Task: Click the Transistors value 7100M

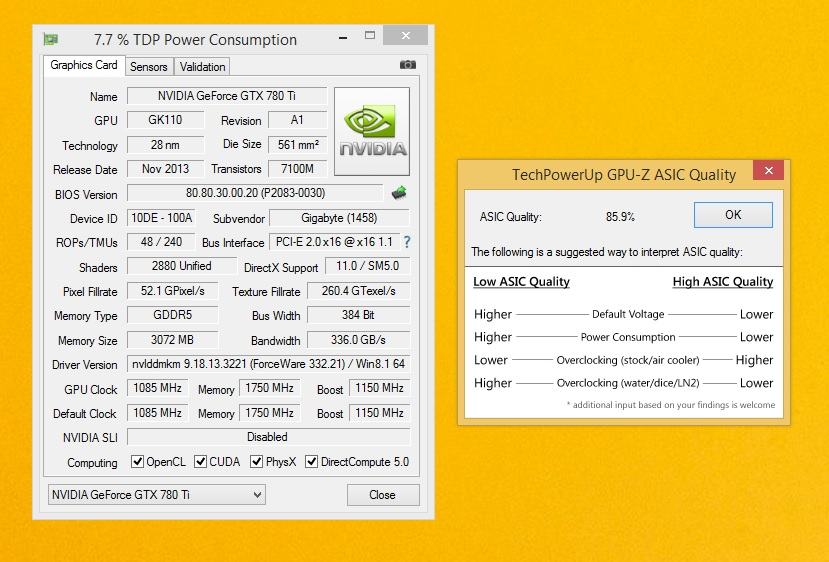Action: pos(298,169)
